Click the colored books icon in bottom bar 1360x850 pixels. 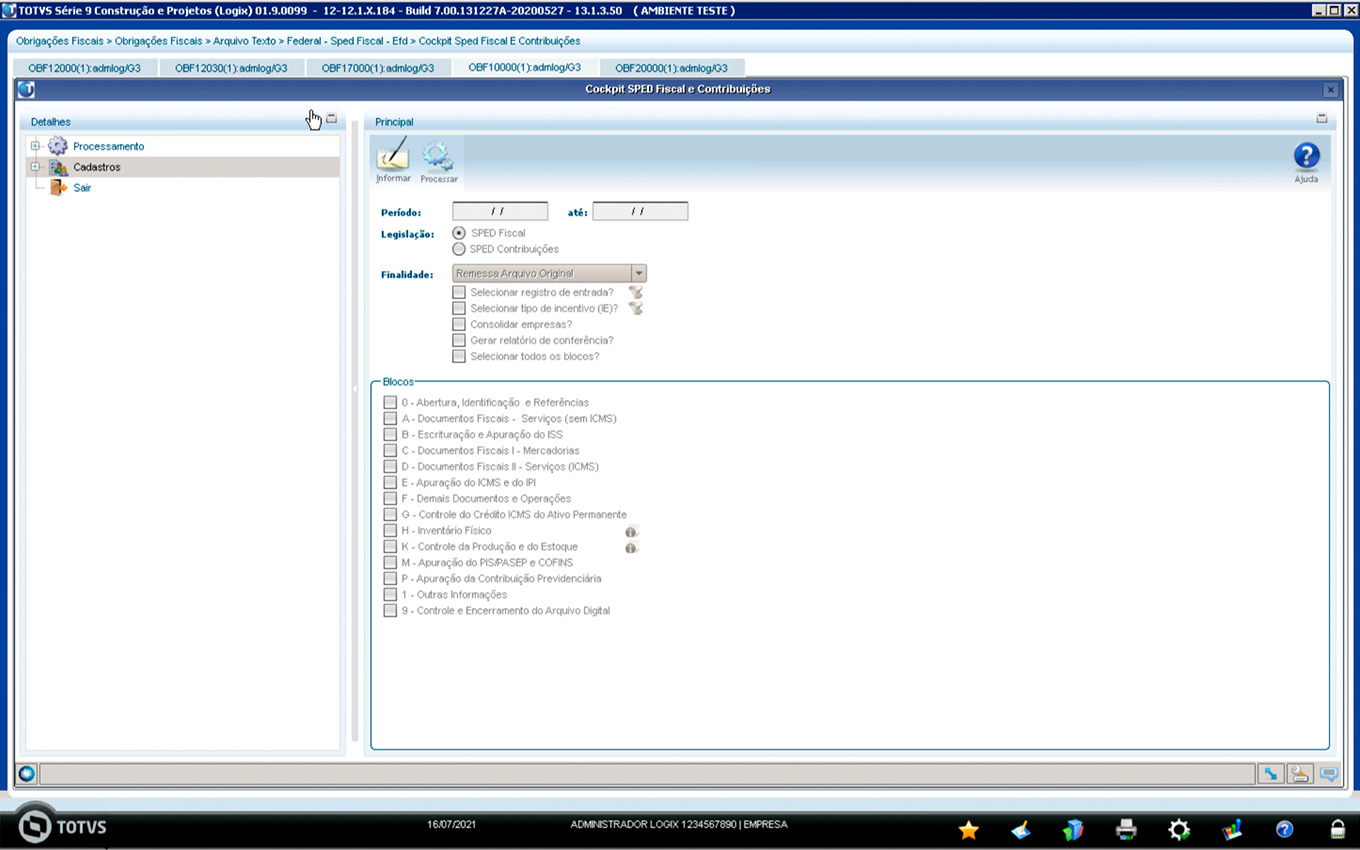click(1073, 829)
